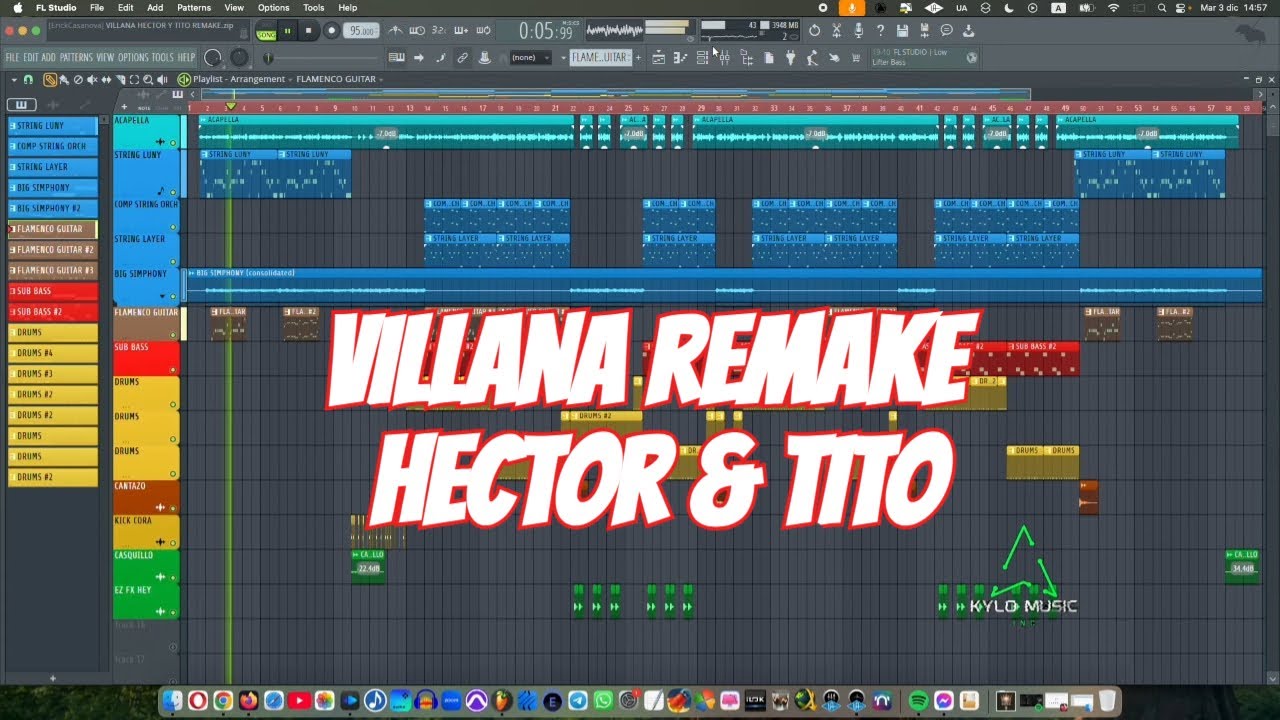Select the Select tool in playlist toolbar
Viewport: 1280px width, 720px height.
click(x=134, y=80)
